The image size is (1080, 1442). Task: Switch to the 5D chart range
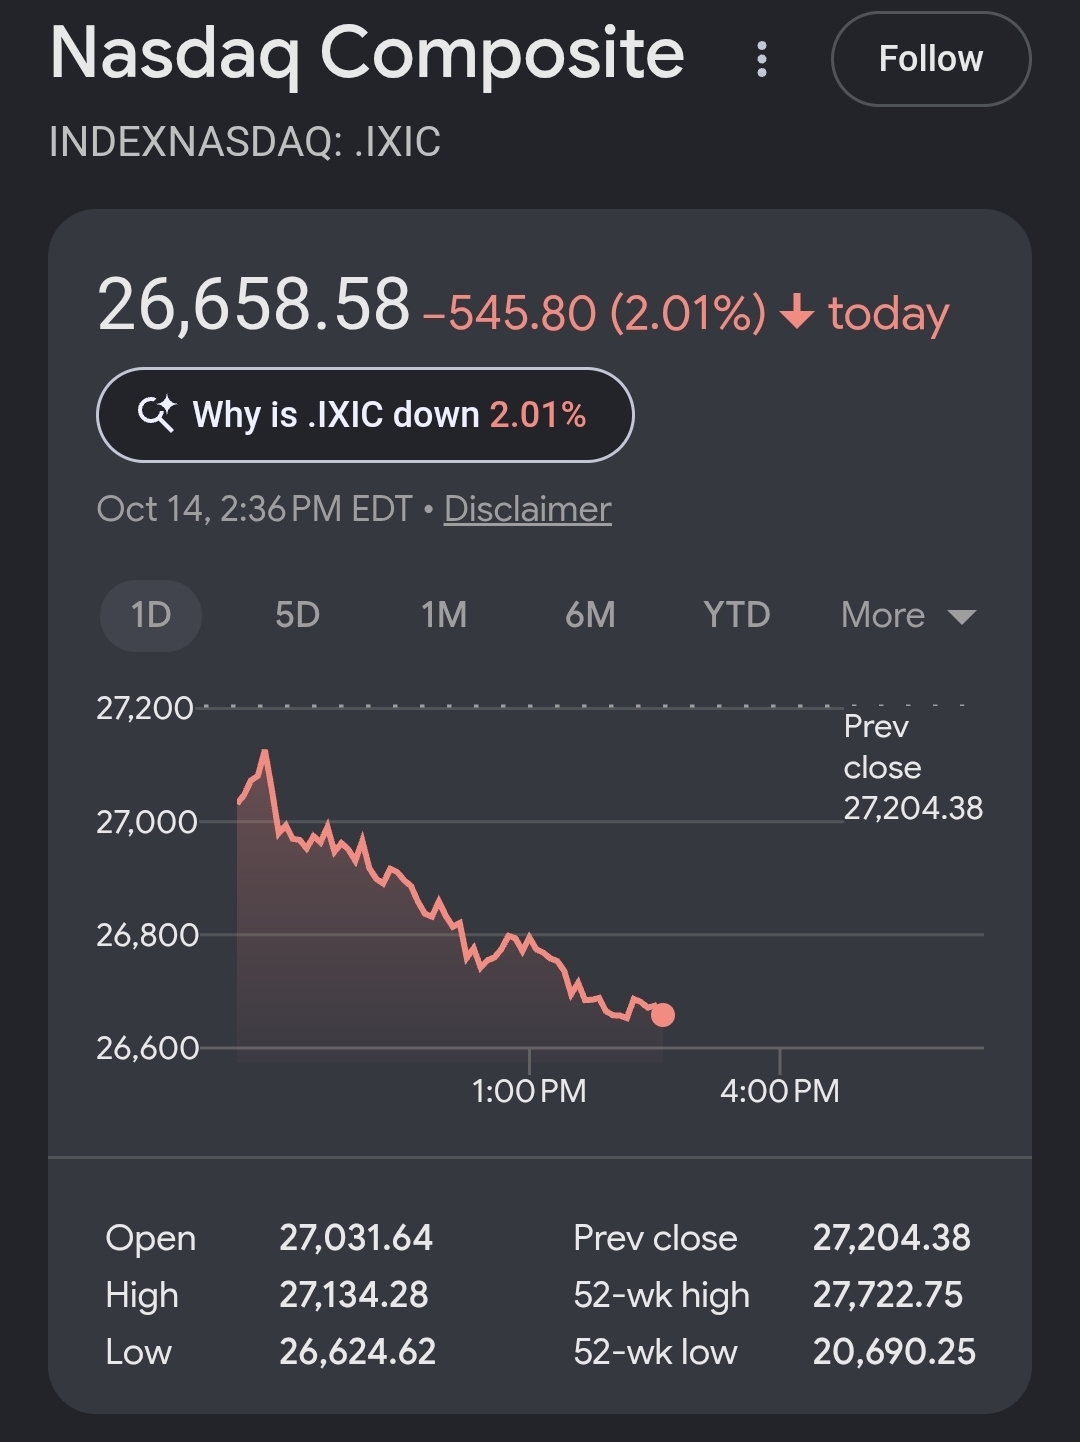[x=297, y=614]
